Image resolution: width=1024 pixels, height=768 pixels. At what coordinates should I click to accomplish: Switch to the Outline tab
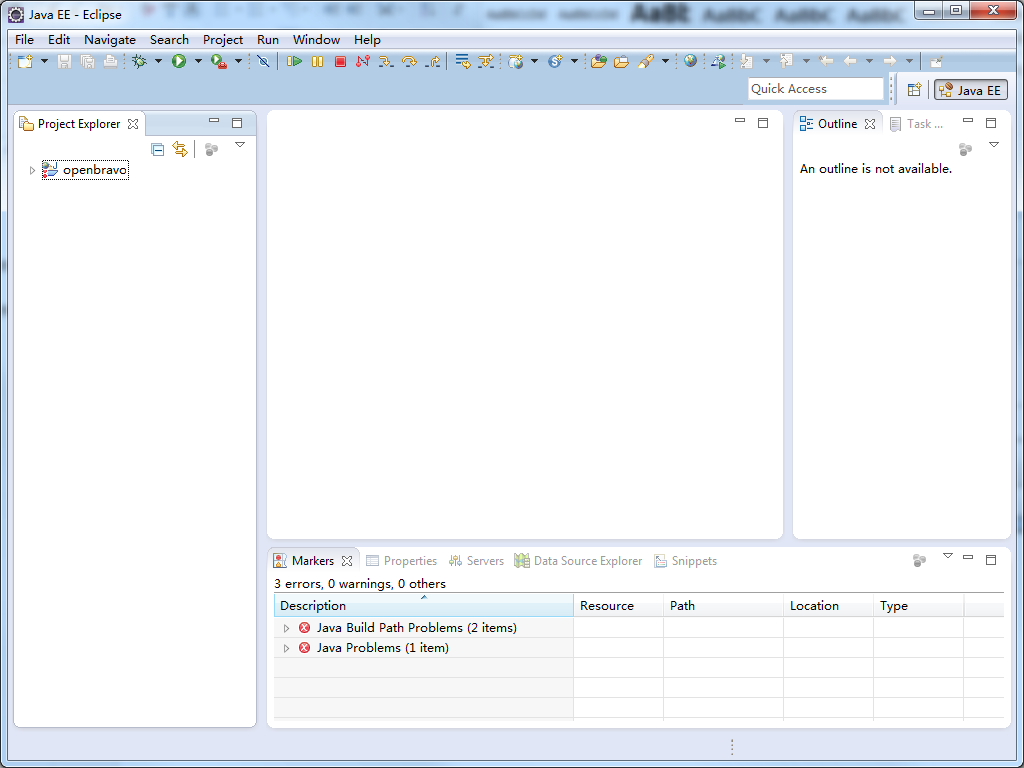[x=837, y=124]
